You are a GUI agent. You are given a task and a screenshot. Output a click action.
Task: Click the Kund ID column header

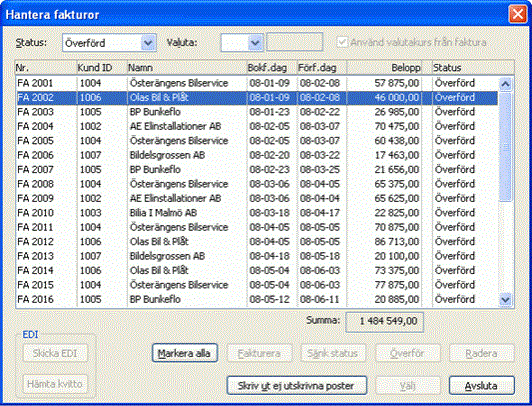[x=102, y=67]
